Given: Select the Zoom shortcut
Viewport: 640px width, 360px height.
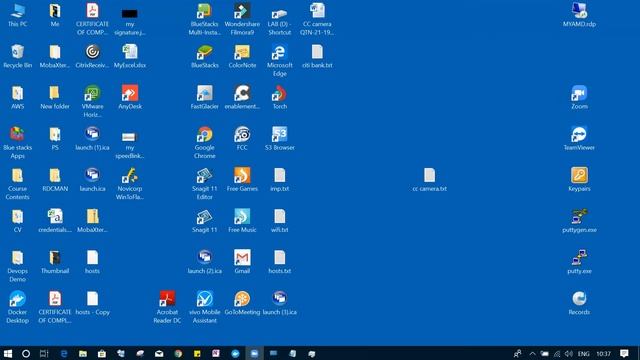Looking at the screenshot, I should click(579, 98).
